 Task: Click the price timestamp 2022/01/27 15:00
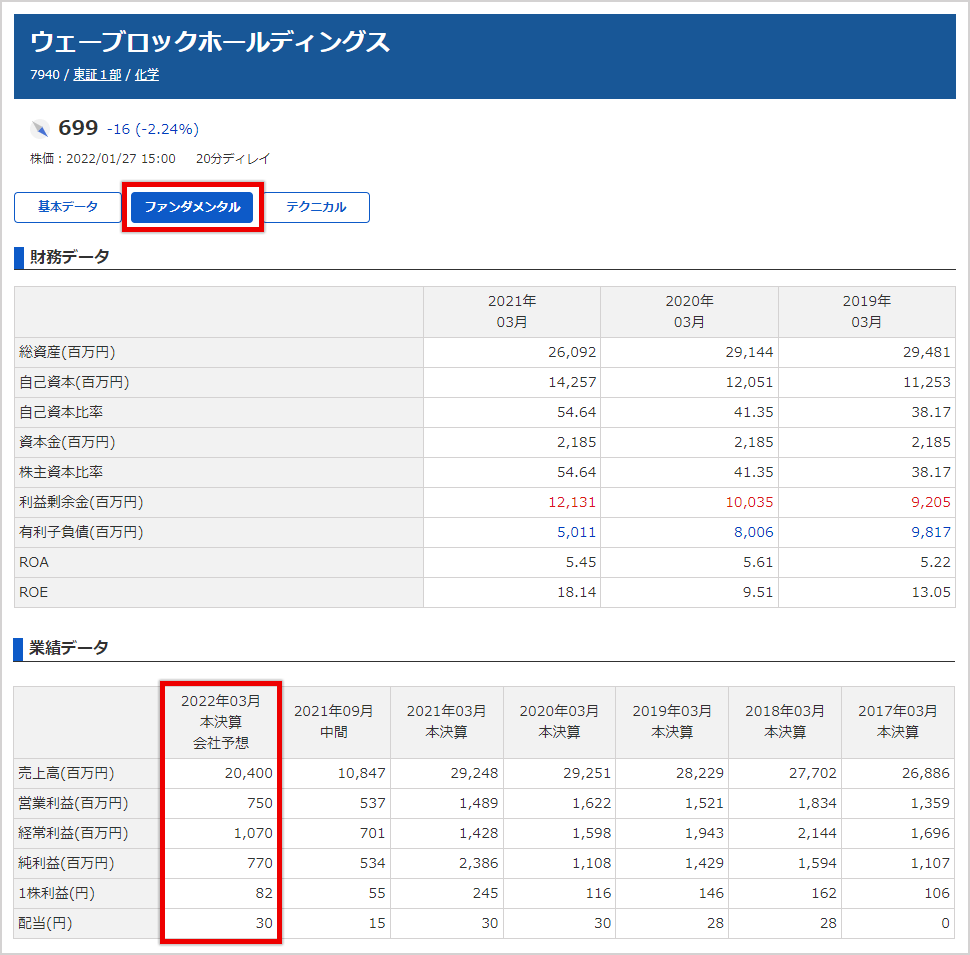click(121, 159)
